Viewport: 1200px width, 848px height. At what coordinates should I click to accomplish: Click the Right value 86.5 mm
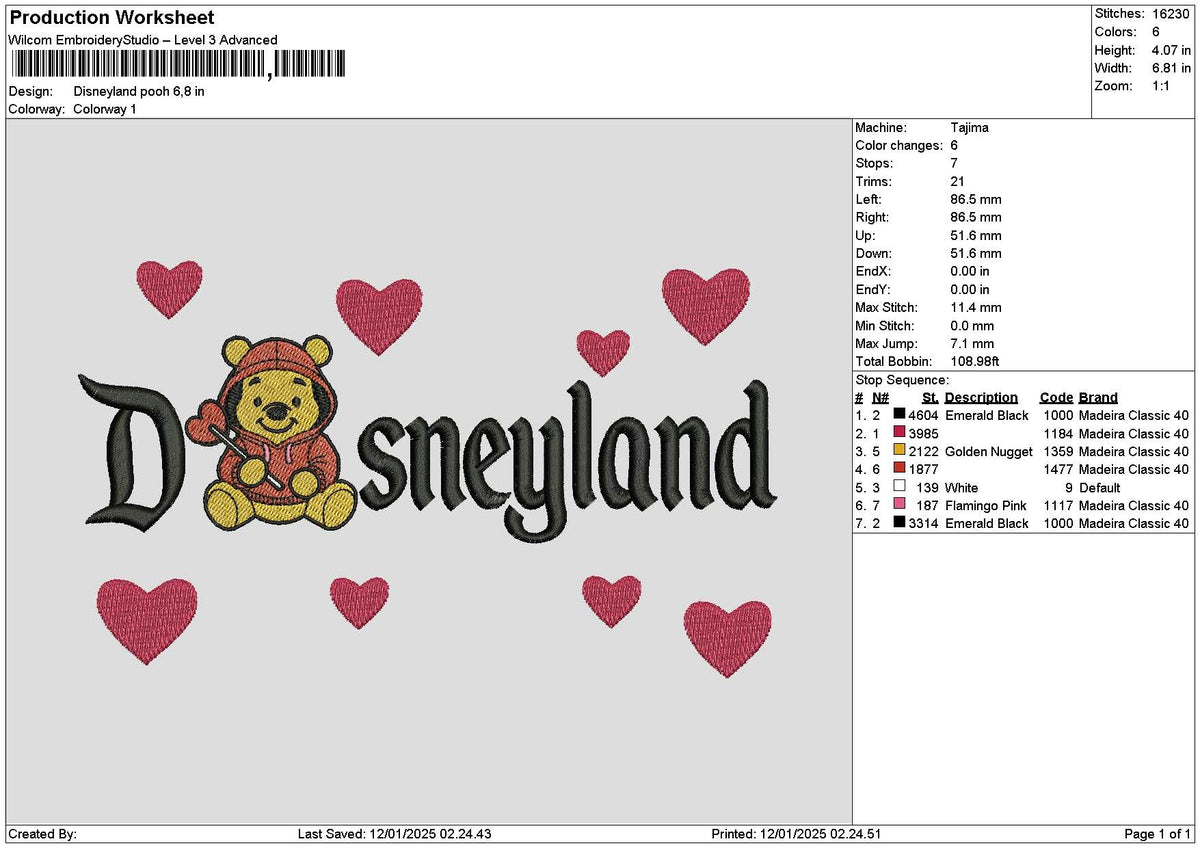[x=976, y=218]
